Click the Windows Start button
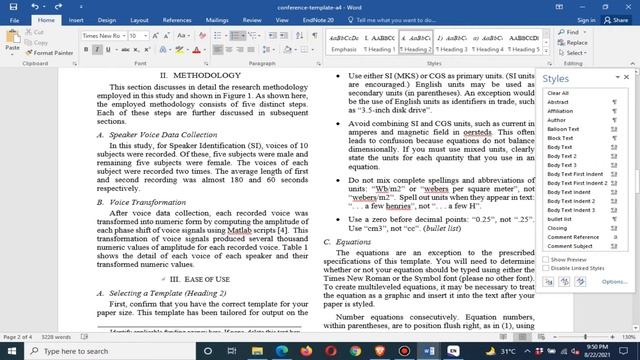Viewport: 640px width, 360px height. [x=12, y=351]
